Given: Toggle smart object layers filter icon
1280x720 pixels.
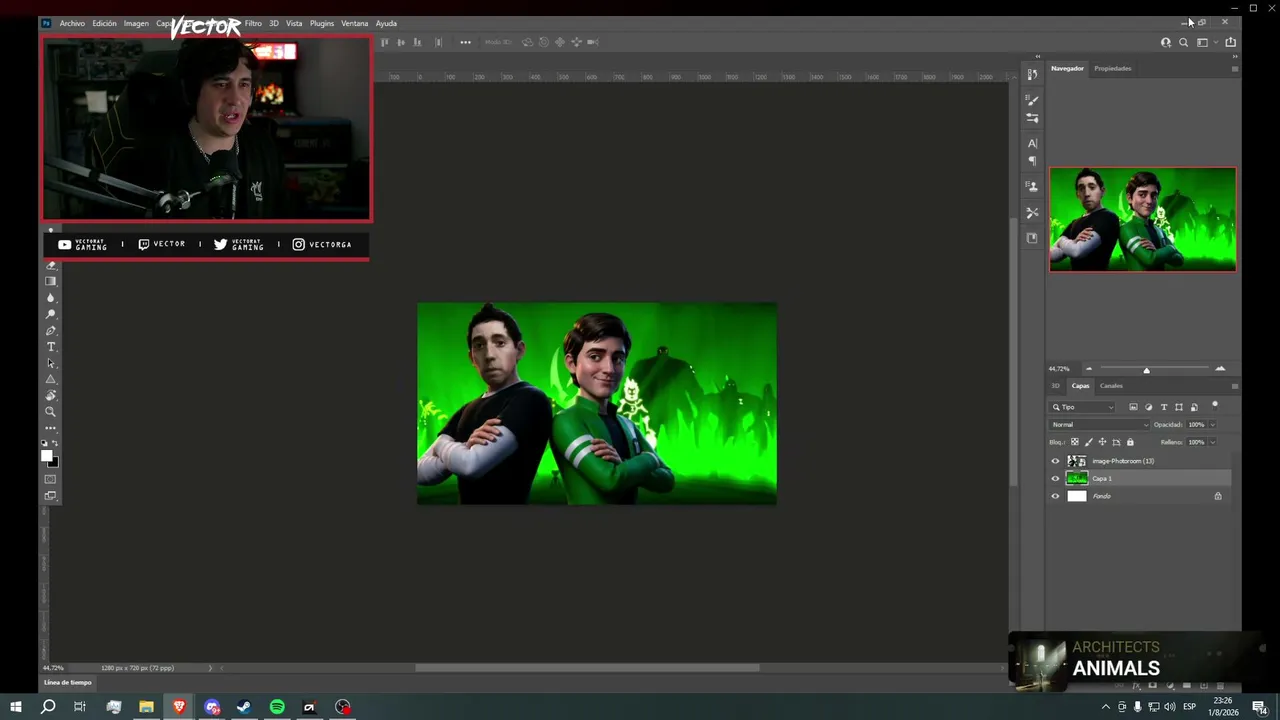Looking at the screenshot, I should (x=1194, y=407).
